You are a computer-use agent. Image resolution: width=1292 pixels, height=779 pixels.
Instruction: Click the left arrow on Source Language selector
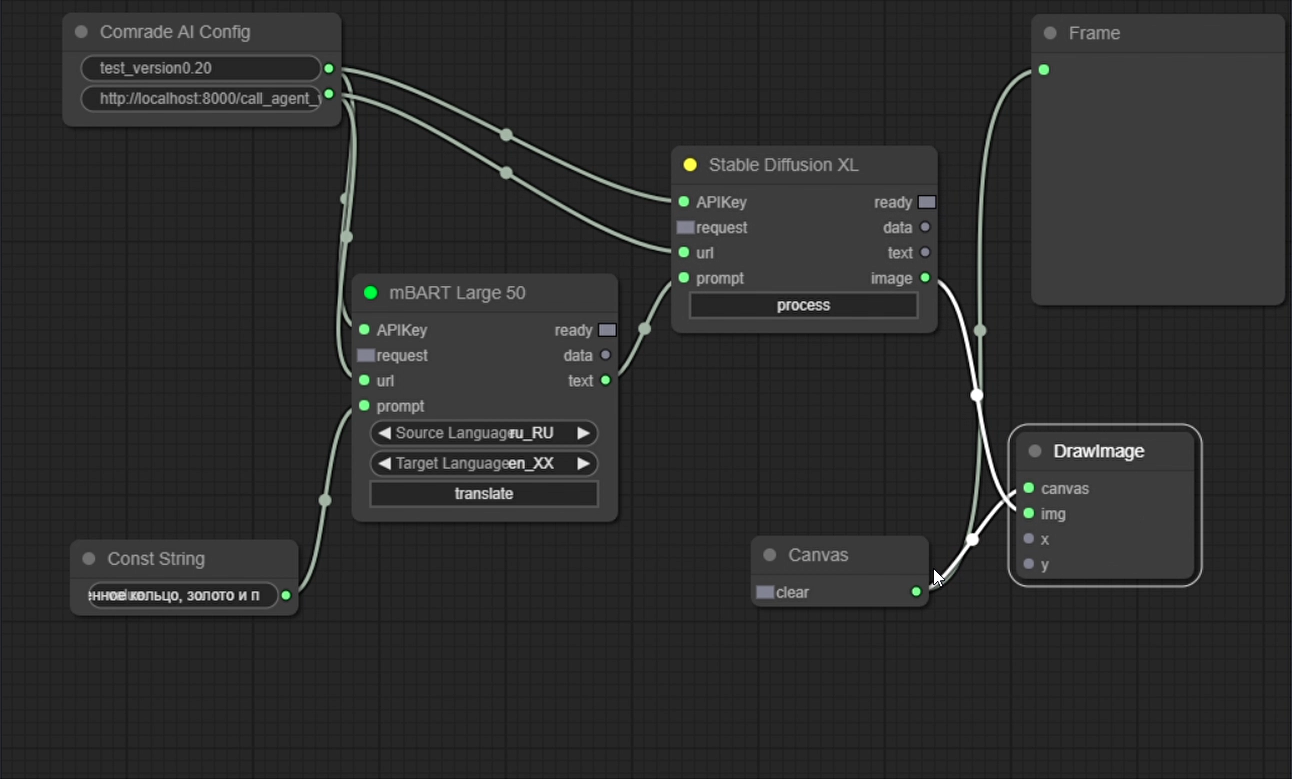click(x=383, y=433)
